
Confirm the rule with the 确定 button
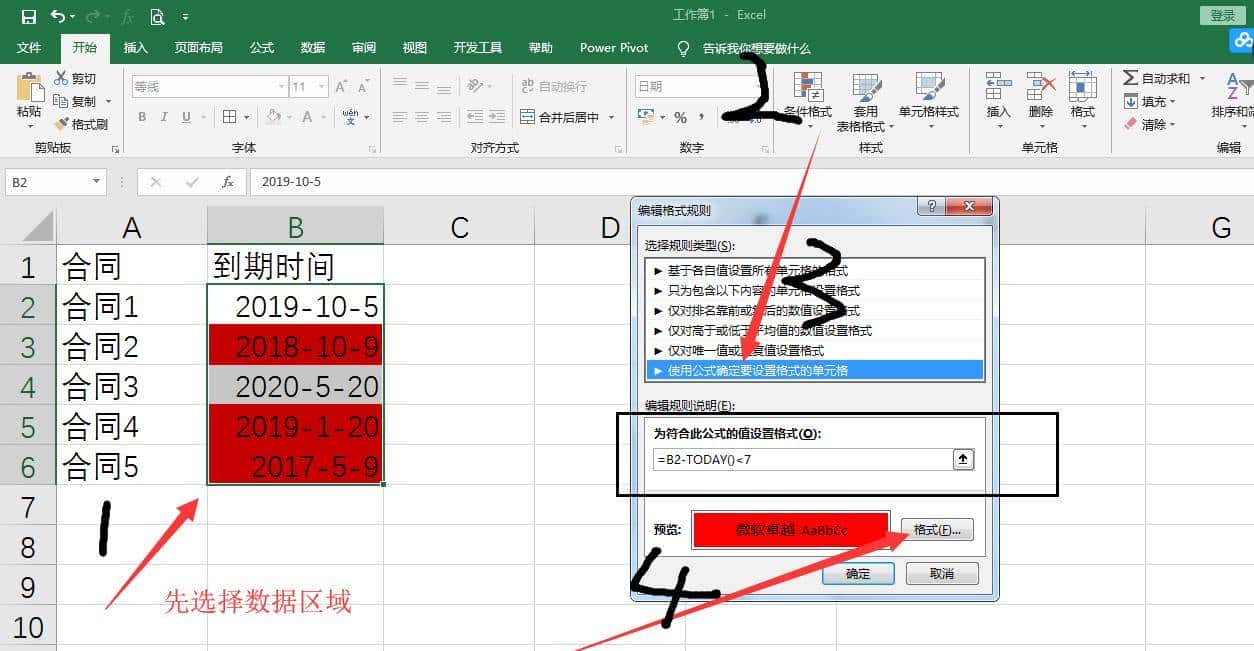click(858, 573)
